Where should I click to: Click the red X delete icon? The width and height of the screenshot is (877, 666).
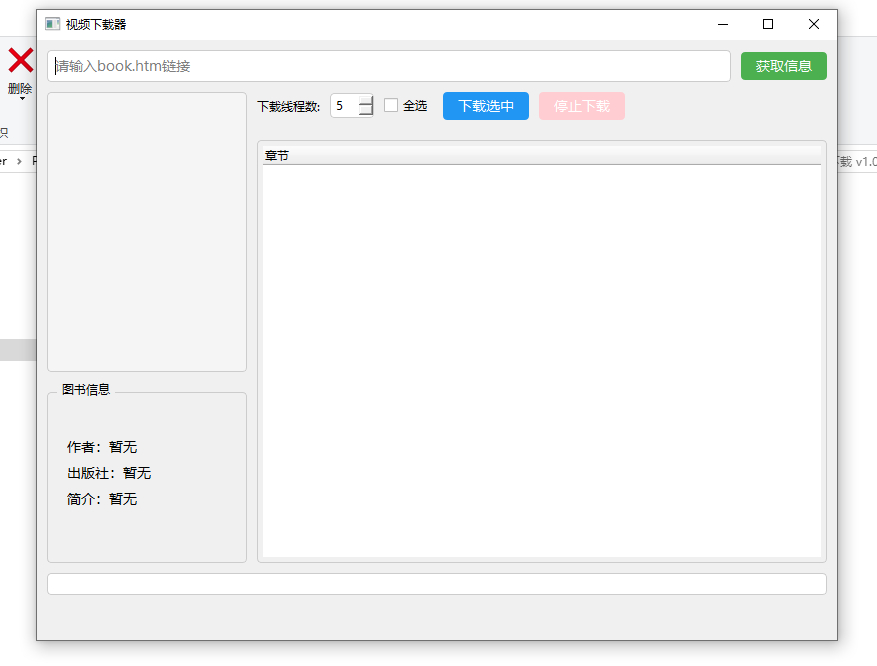21,60
